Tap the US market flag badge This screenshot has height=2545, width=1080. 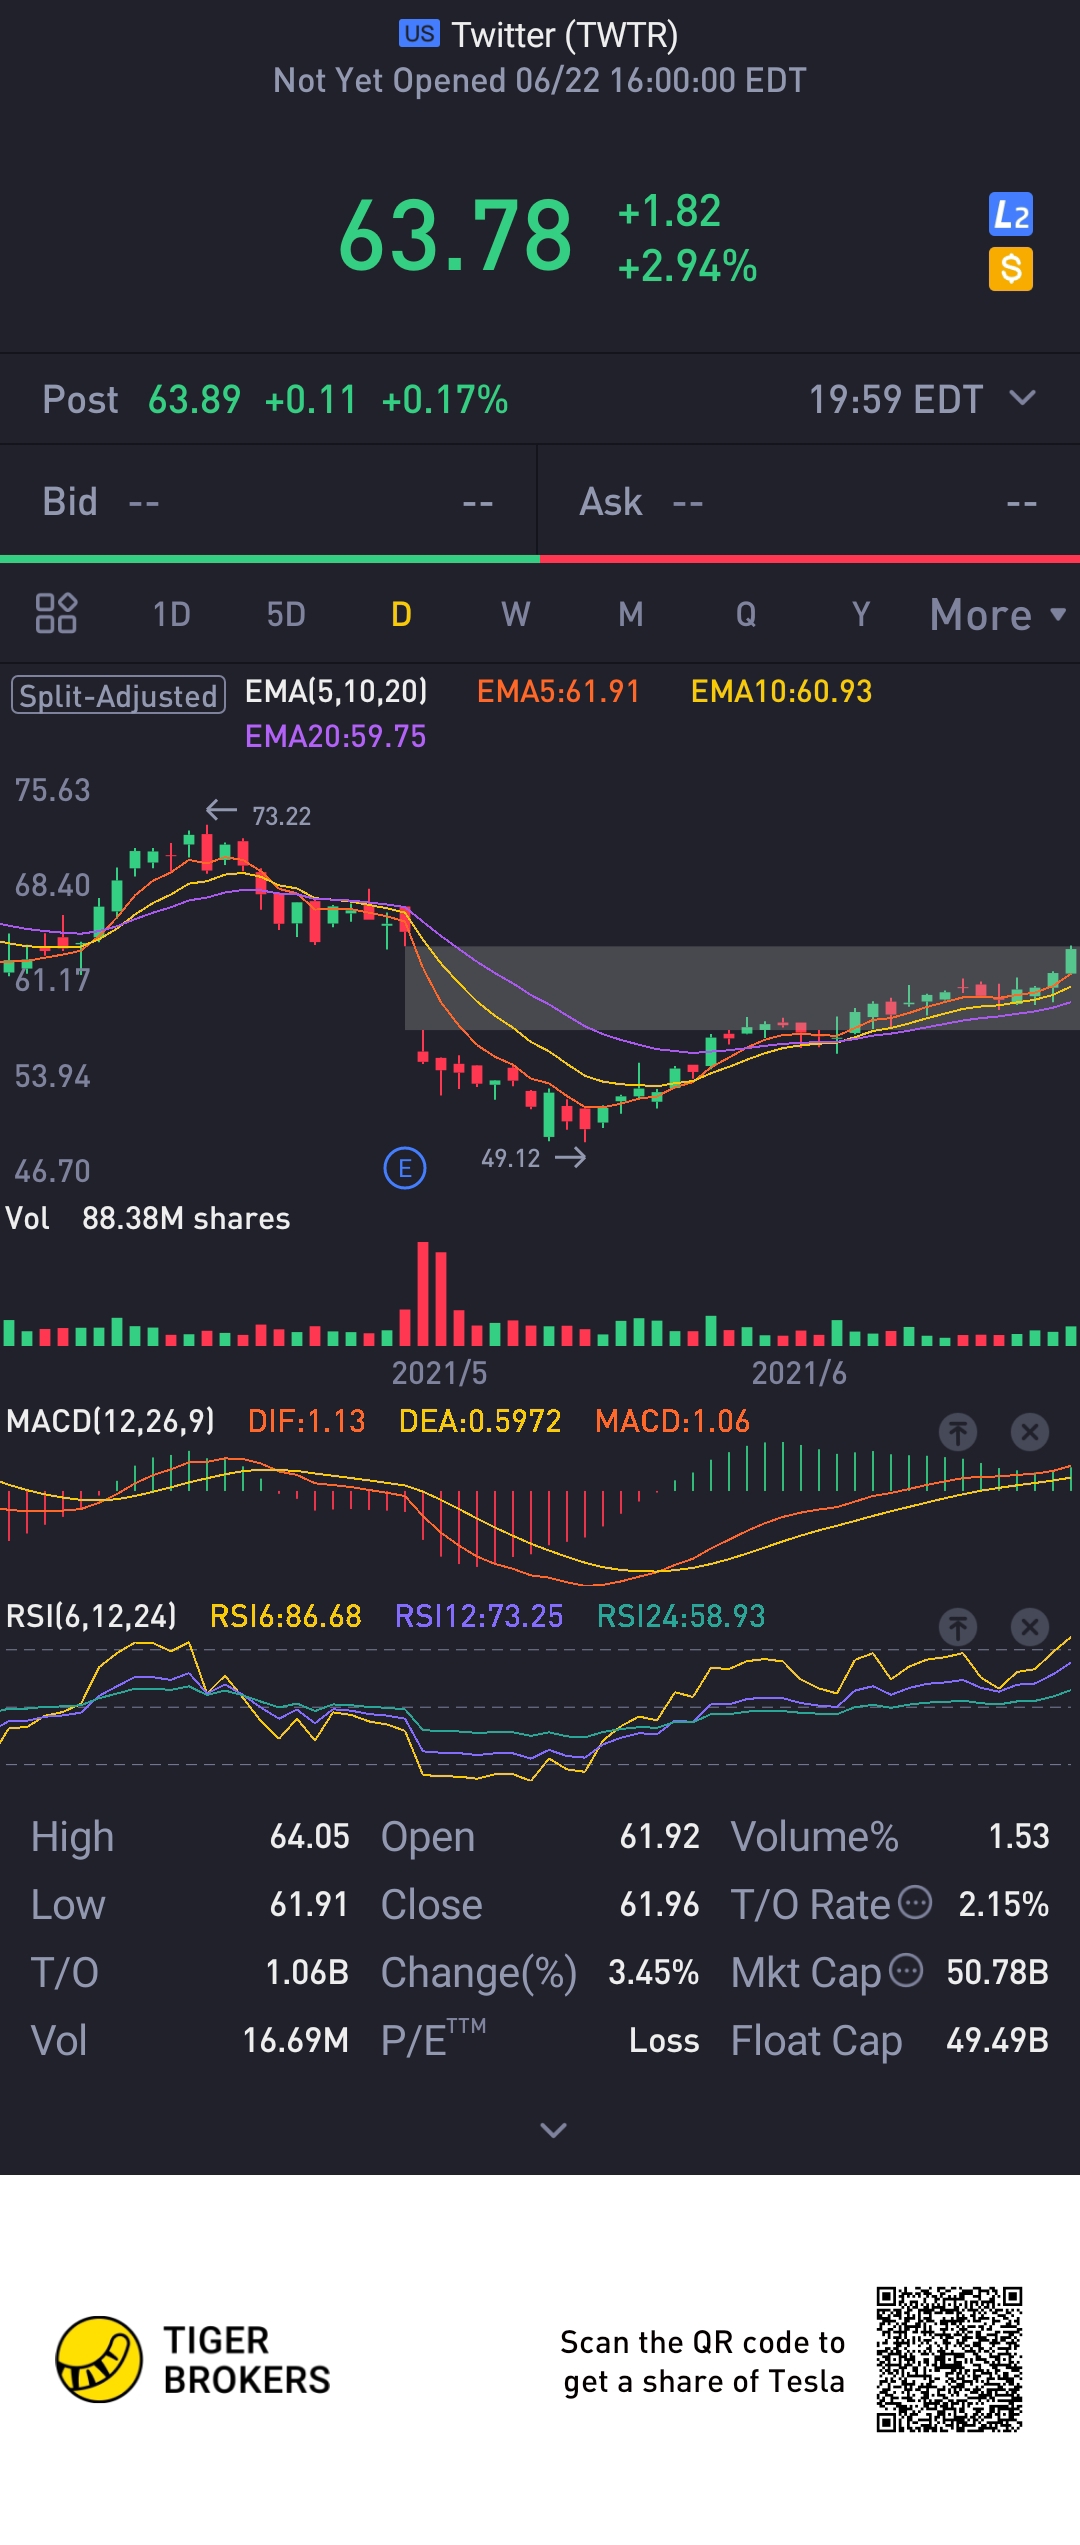[x=419, y=34]
